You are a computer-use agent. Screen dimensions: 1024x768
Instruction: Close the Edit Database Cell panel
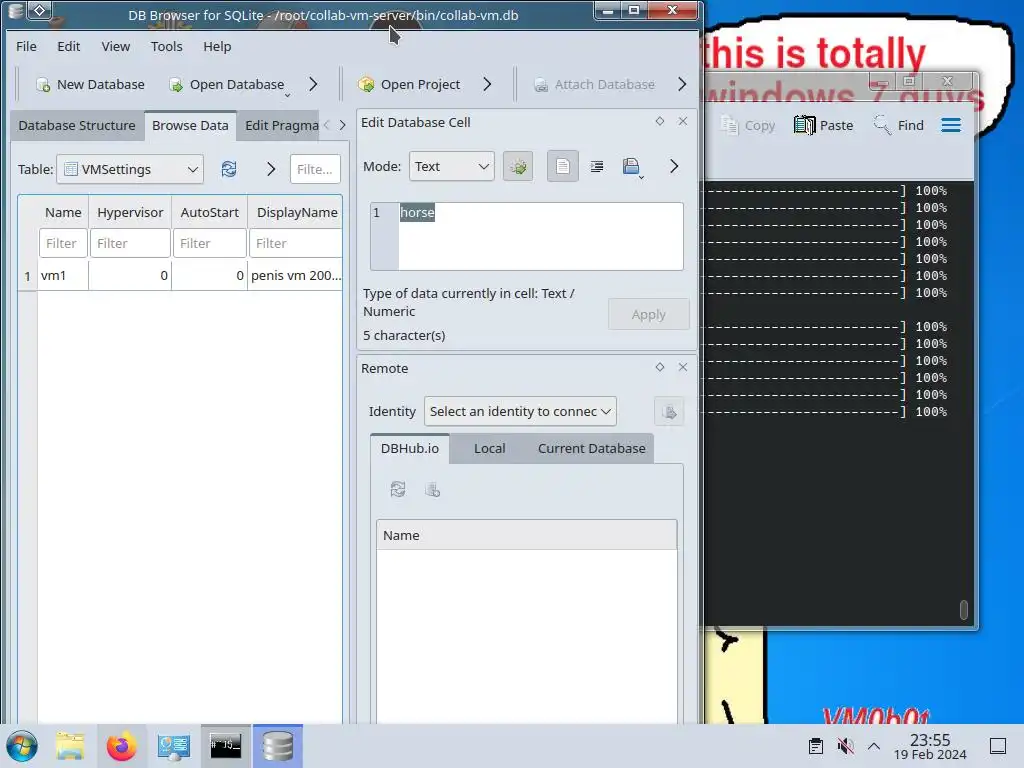[683, 121]
